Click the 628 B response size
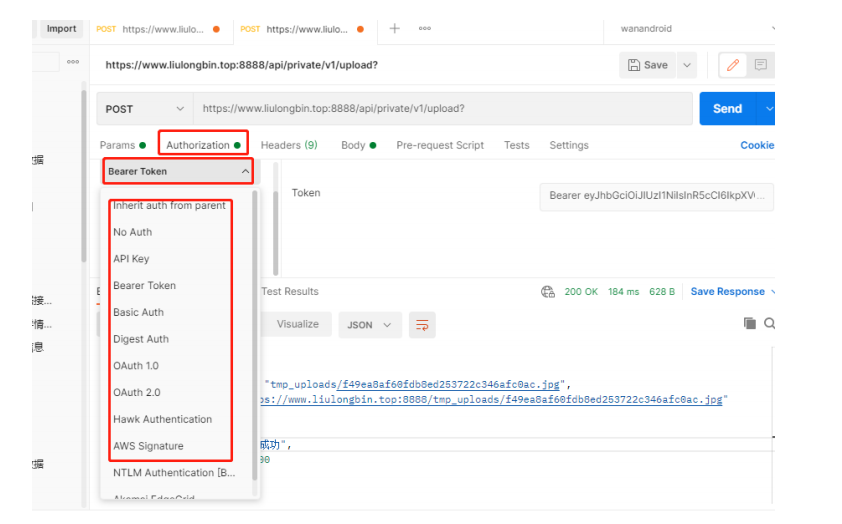 click(x=662, y=292)
